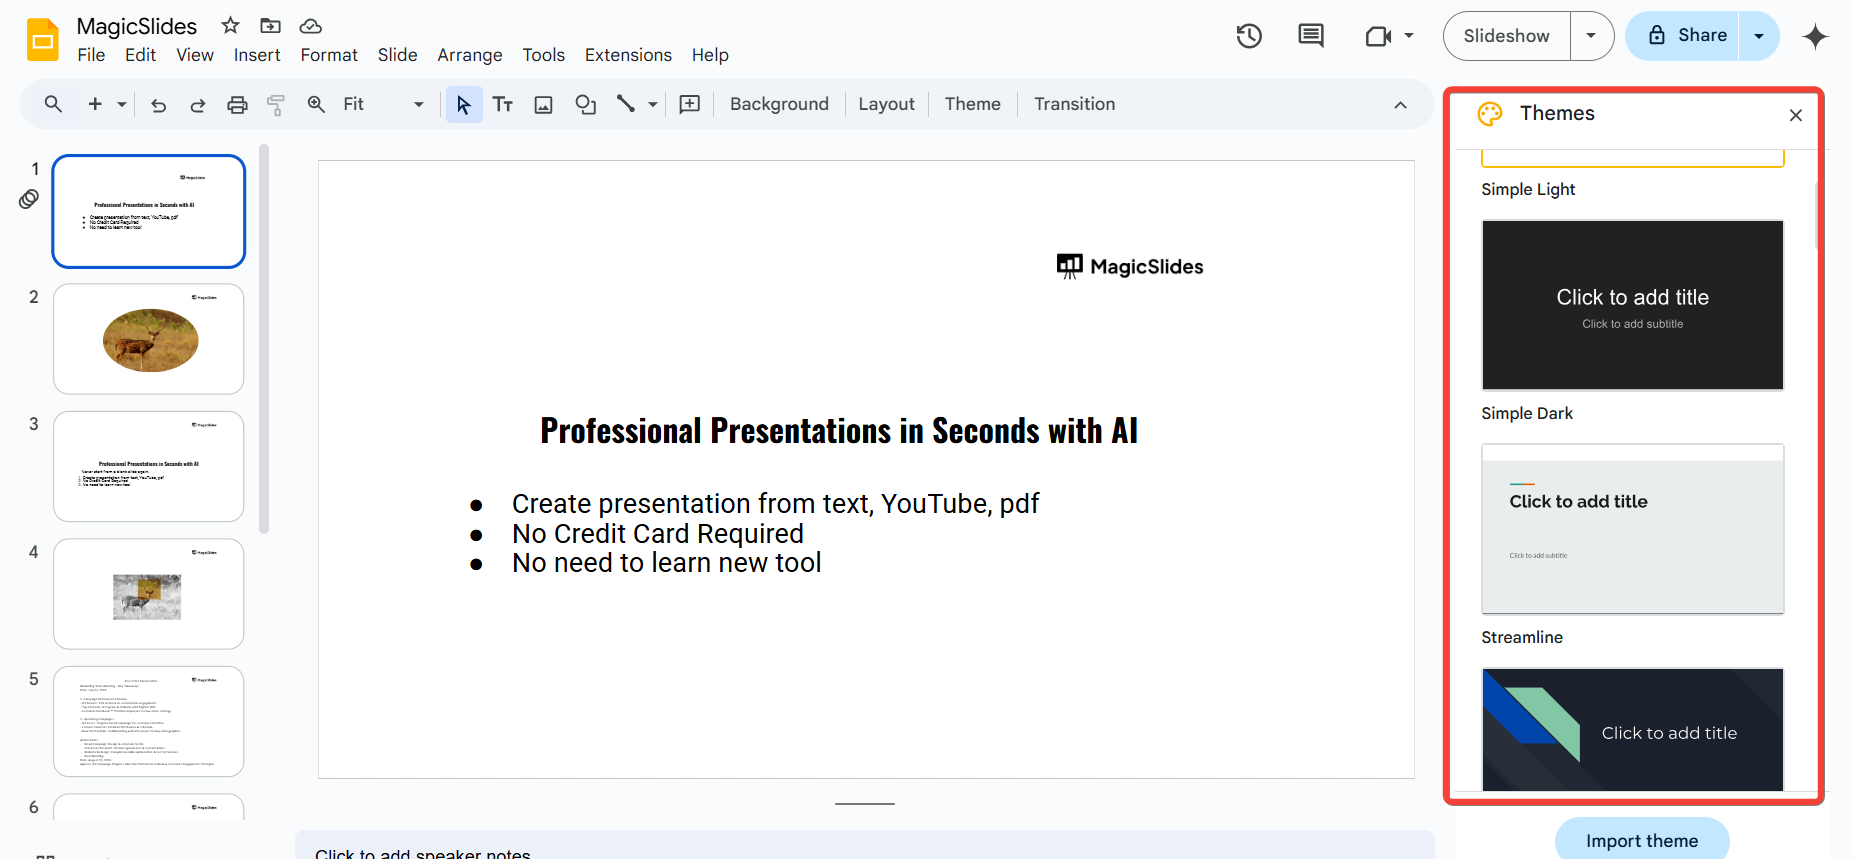Image resolution: width=1852 pixels, height=859 pixels.
Task: Open the new slide layout dropdown
Action: pyautogui.click(x=122, y=104)
